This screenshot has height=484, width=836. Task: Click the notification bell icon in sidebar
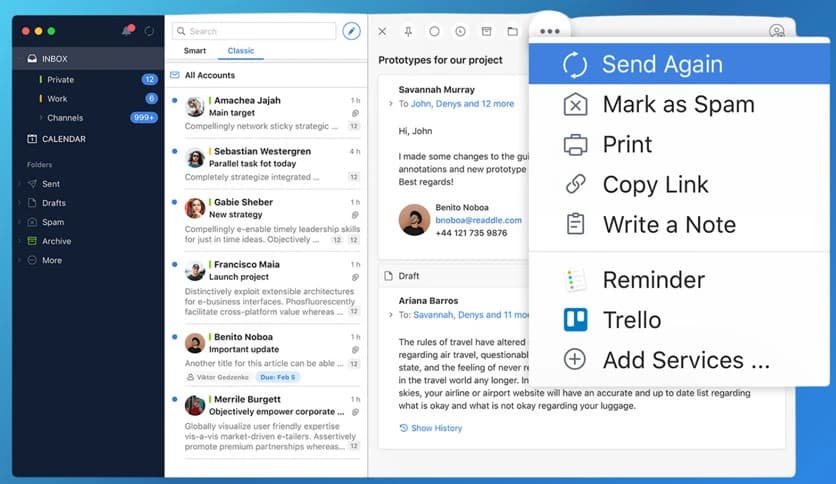coord(127,30)
